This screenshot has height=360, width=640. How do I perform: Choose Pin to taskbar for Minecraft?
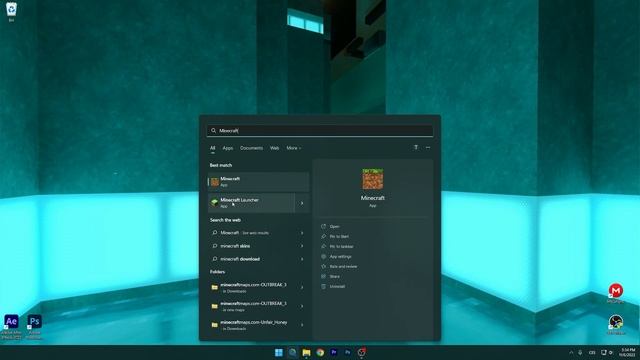341,247
